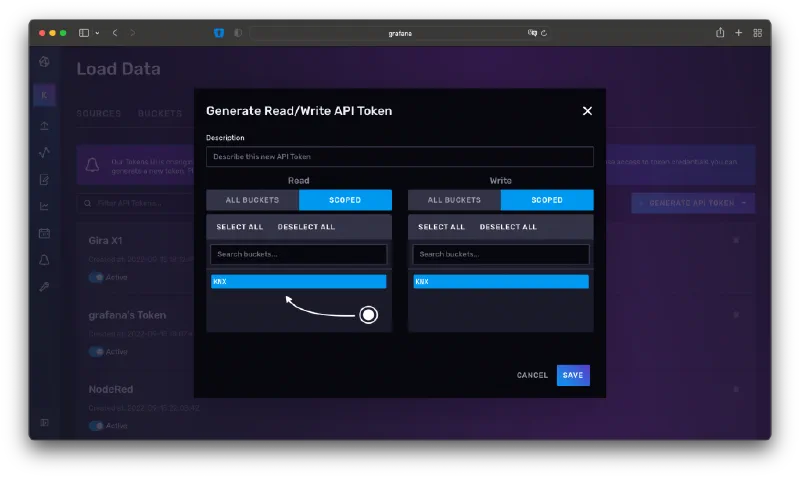The height and width of the screenshot is (478, 800).
Task: Select Scoped under Read
Action: (x=345, y=200)
